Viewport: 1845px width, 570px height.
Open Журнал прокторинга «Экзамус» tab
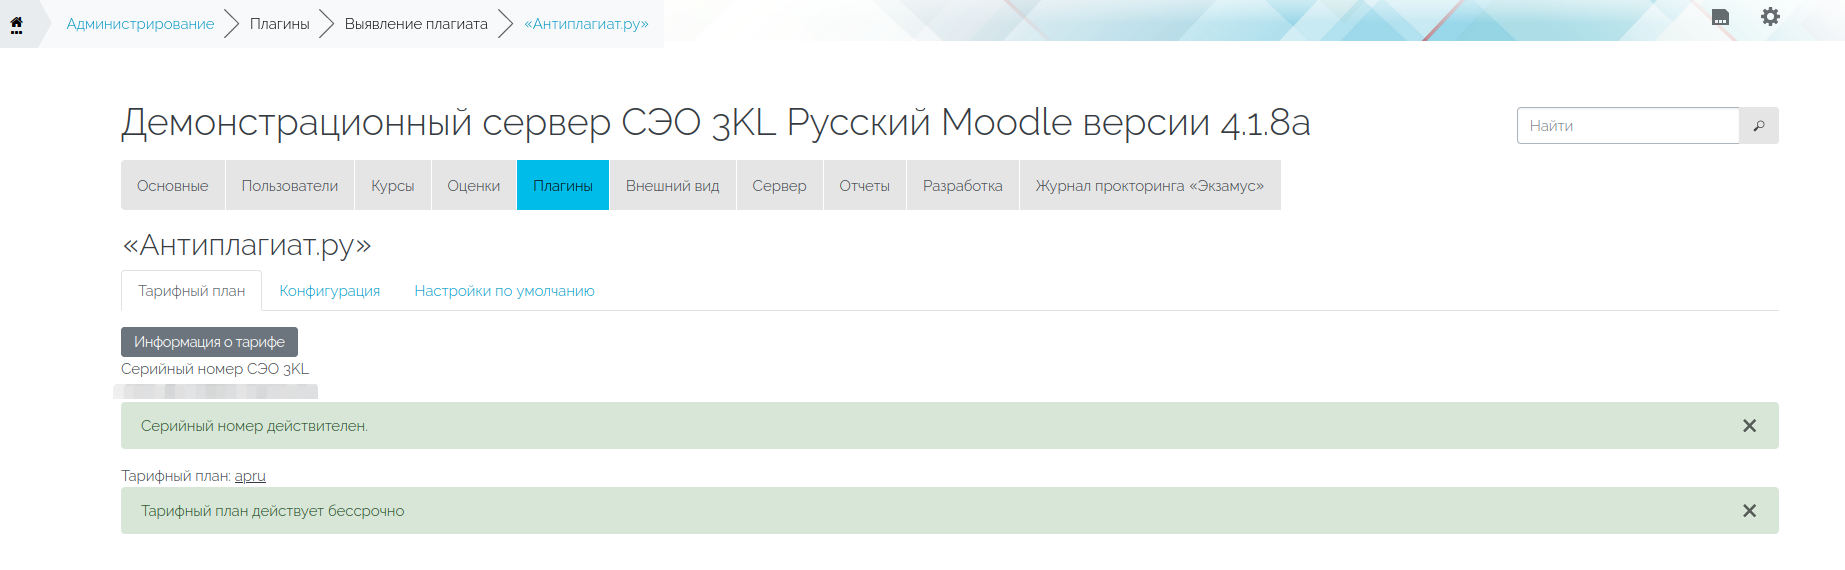tap(1150, 185)
